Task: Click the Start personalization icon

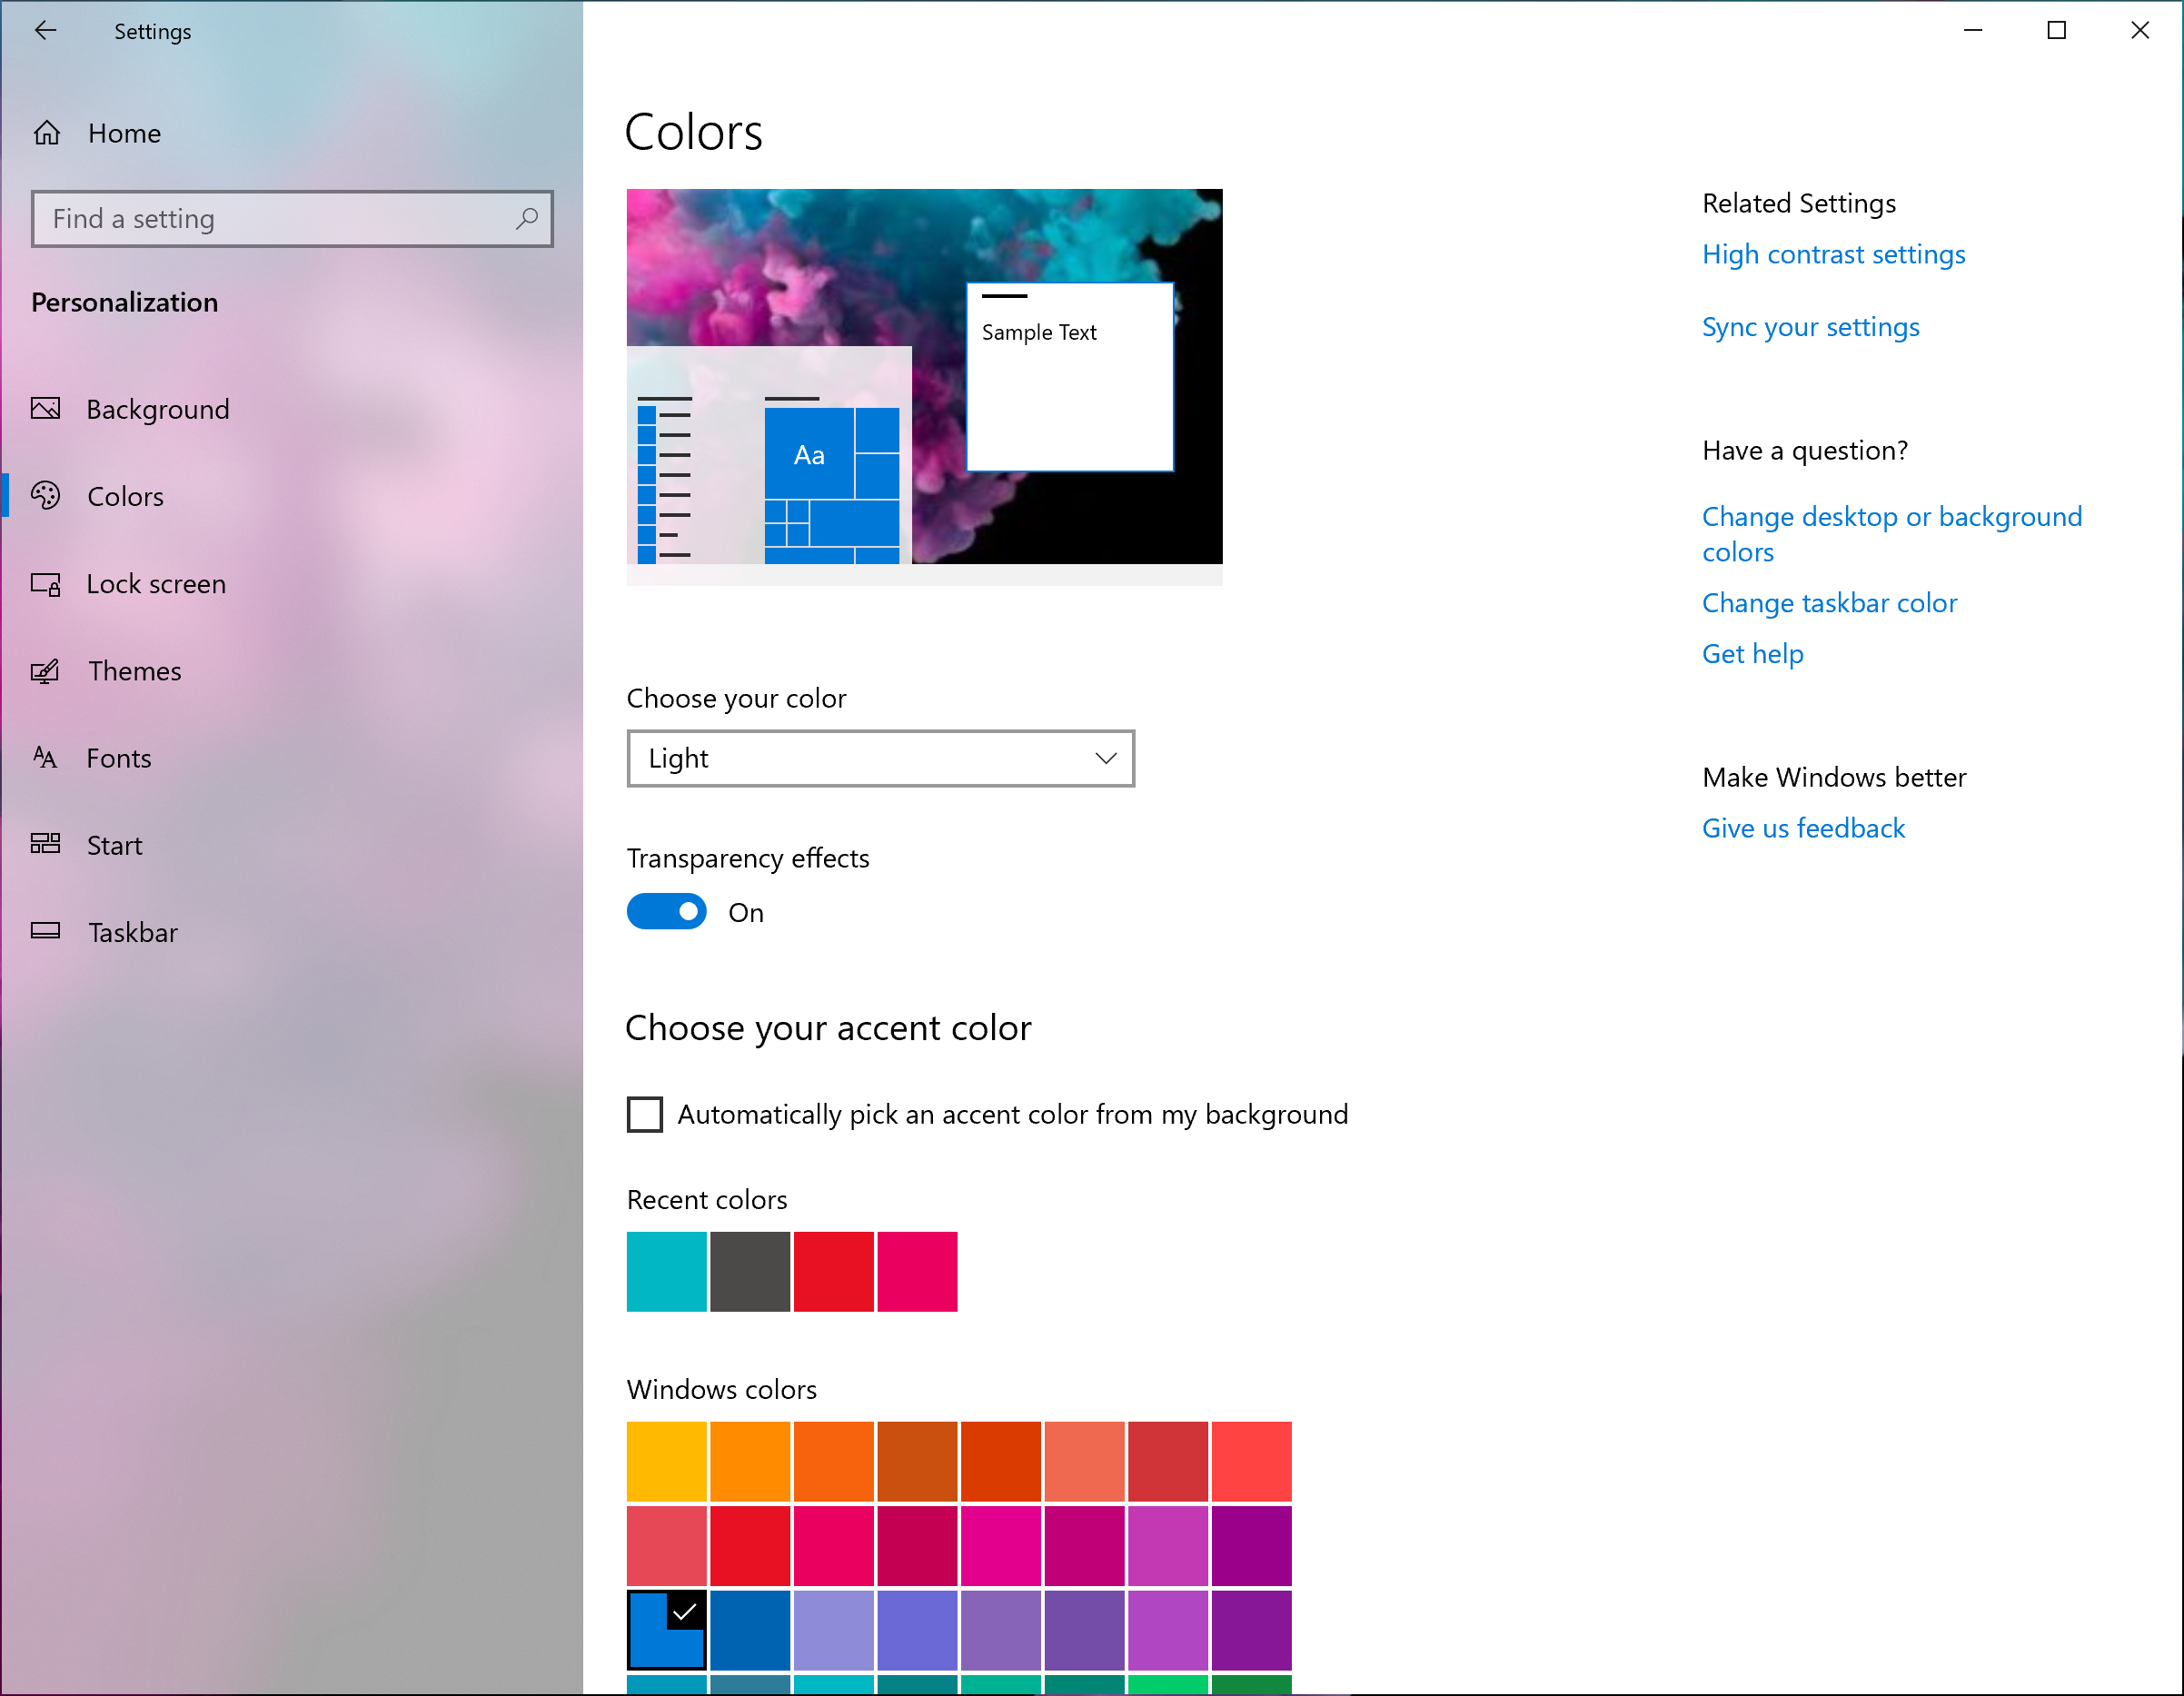Action: point(48,844)
